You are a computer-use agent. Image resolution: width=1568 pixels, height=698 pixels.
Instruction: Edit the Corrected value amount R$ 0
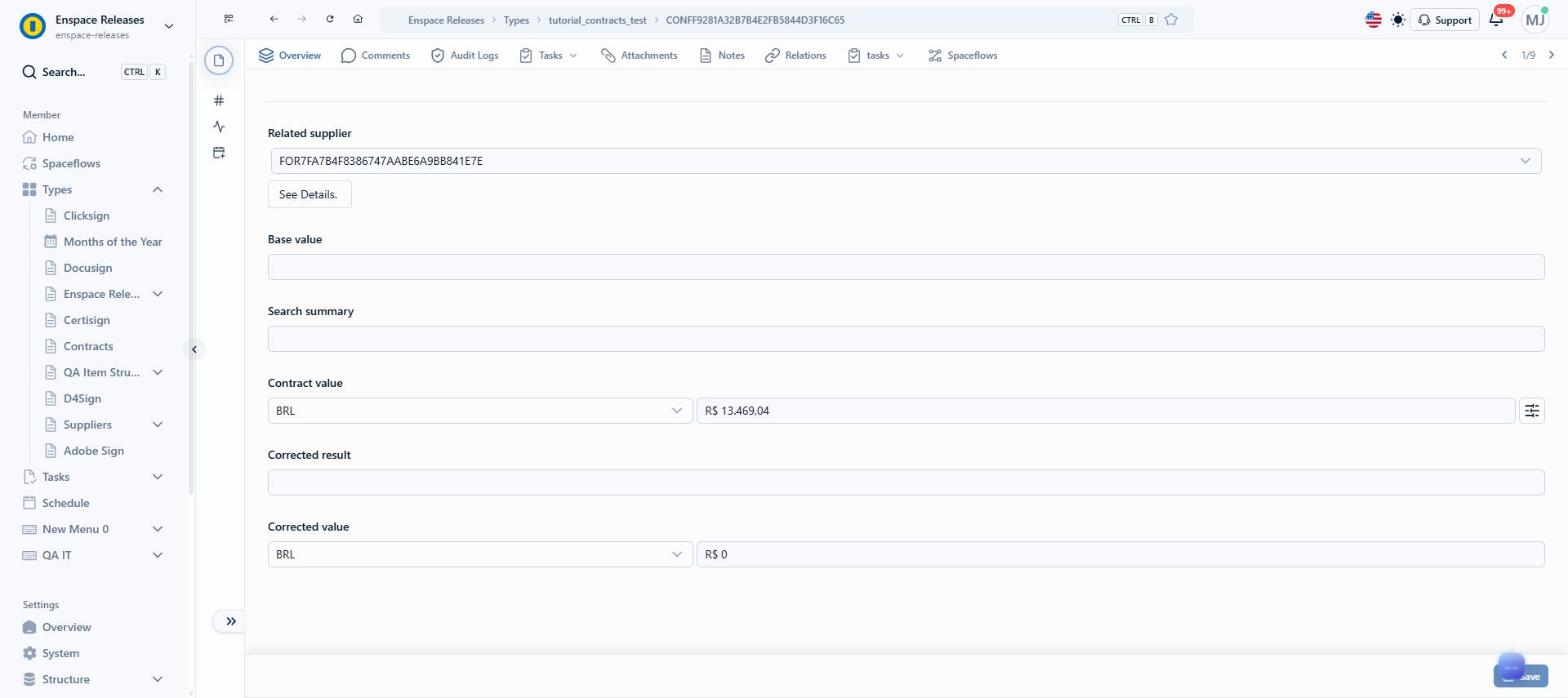coord(1120,554)
